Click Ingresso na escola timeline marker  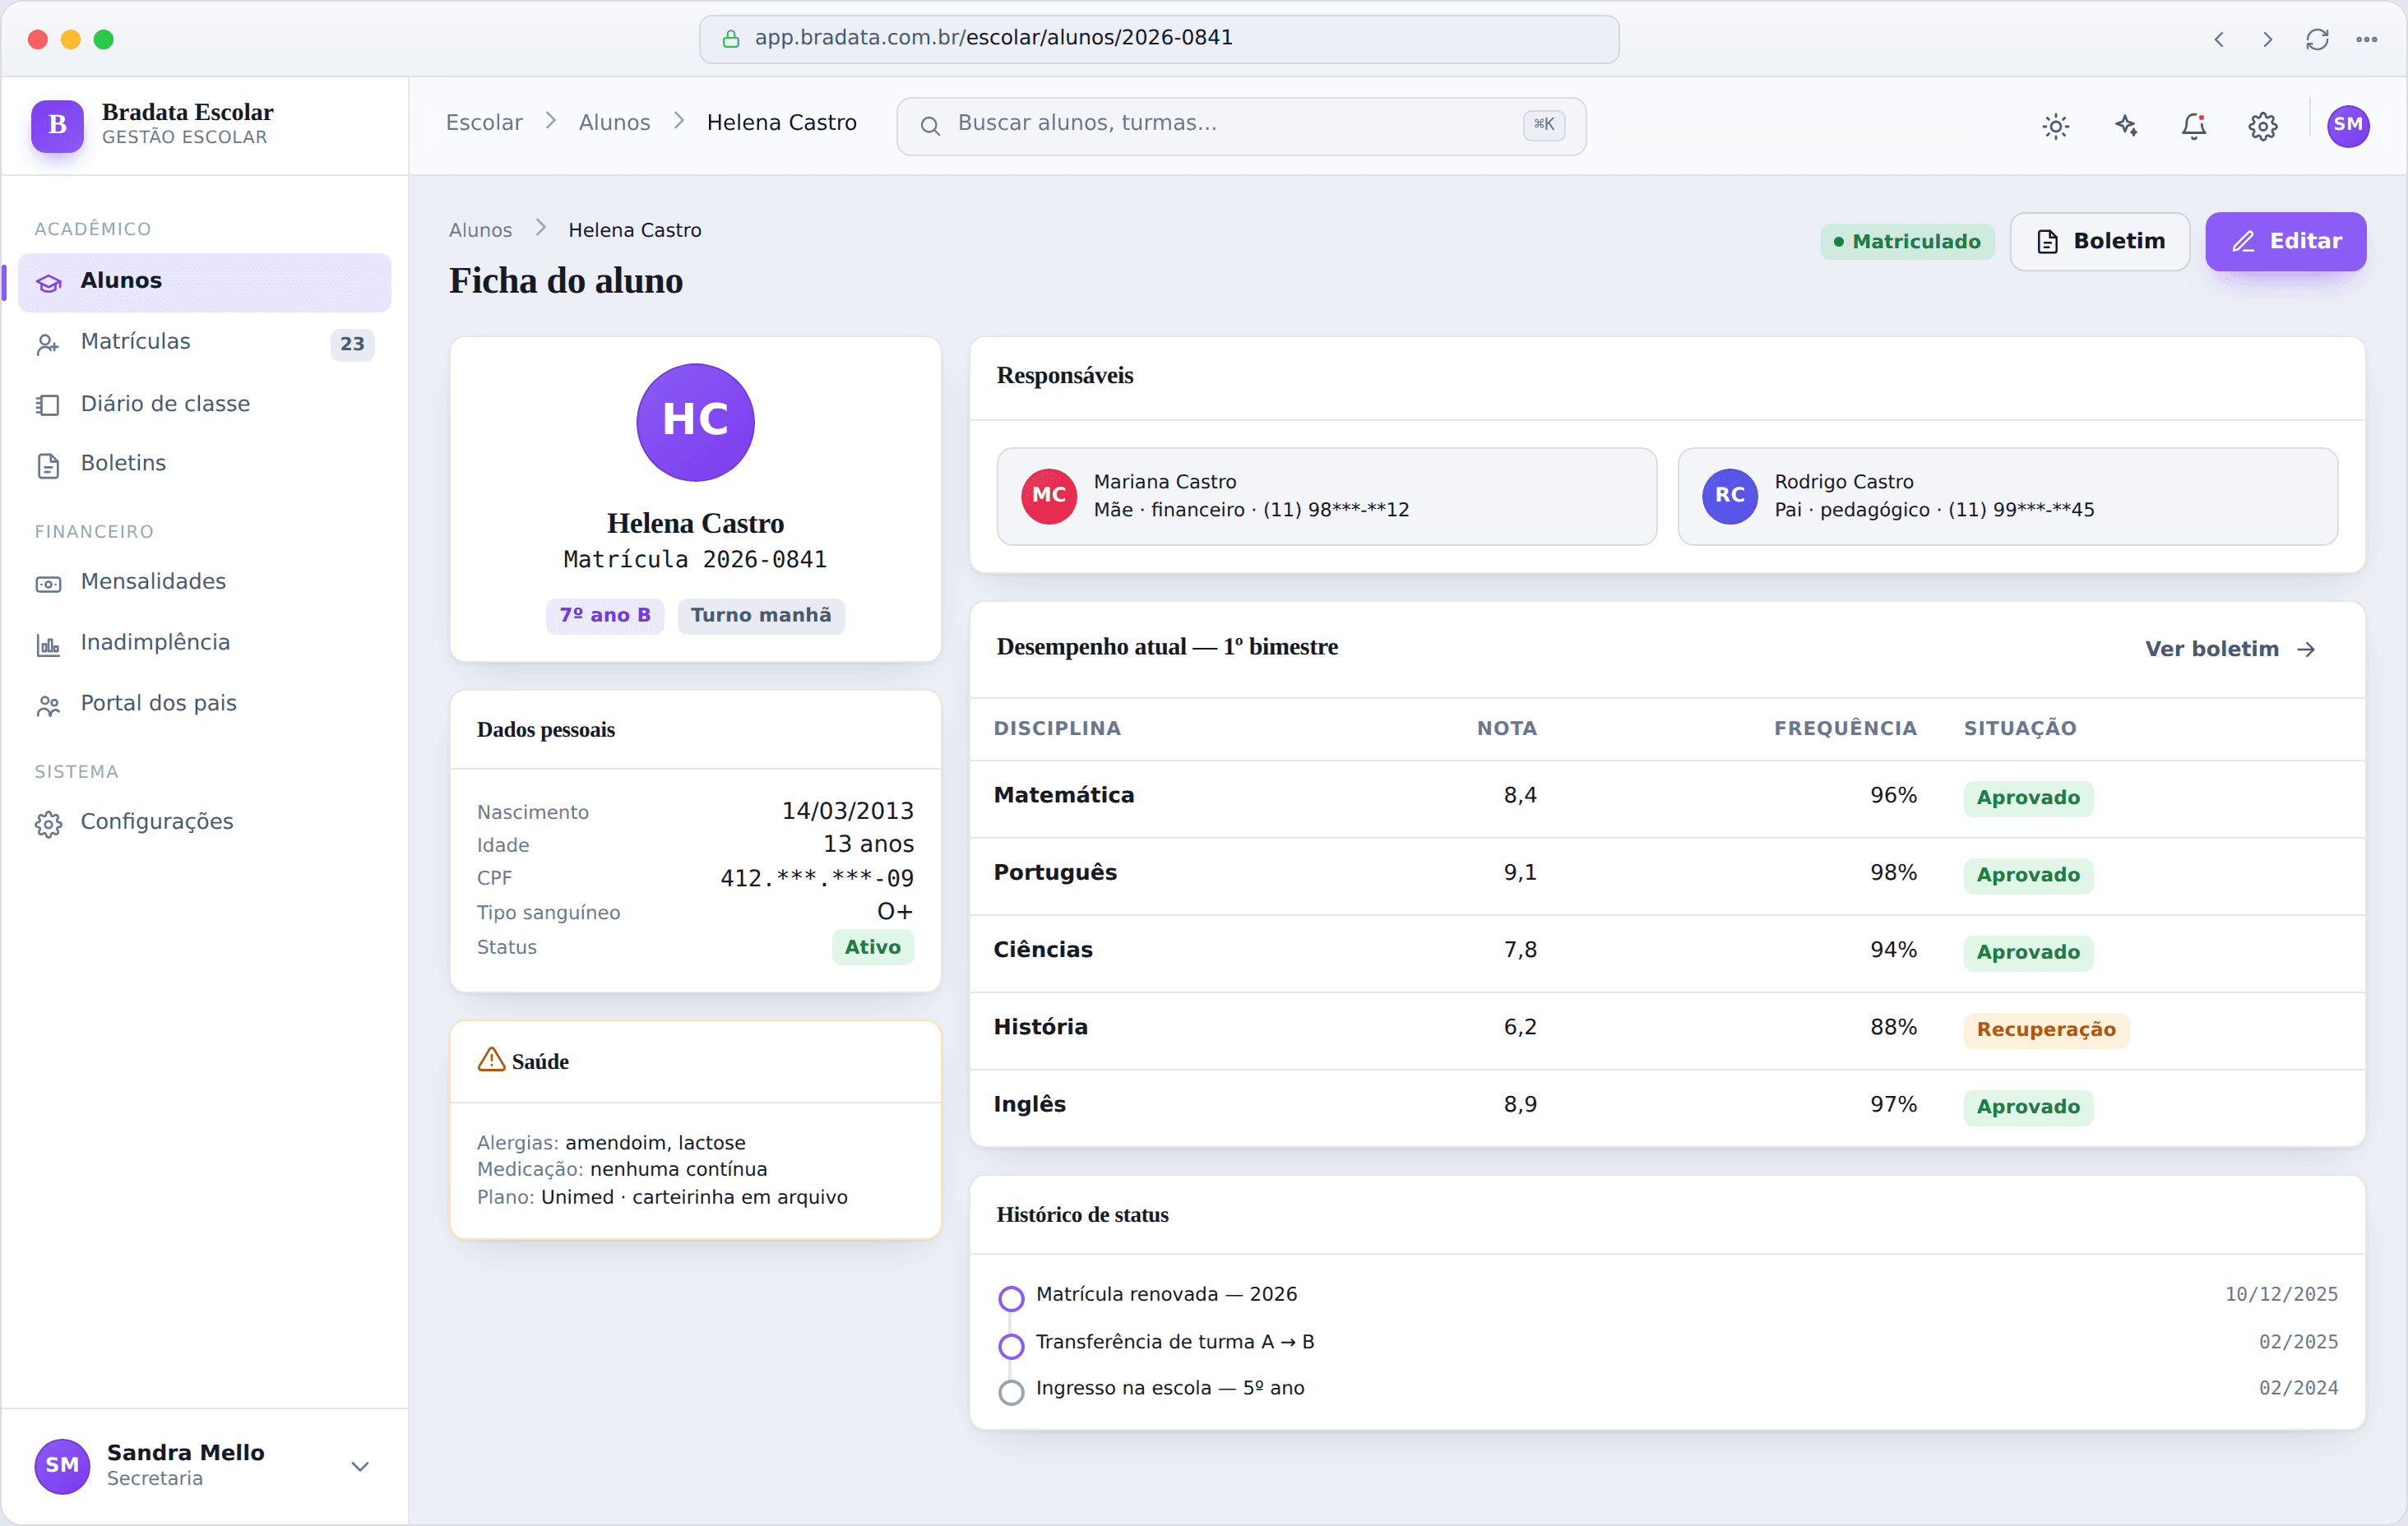point(1011,1392)
